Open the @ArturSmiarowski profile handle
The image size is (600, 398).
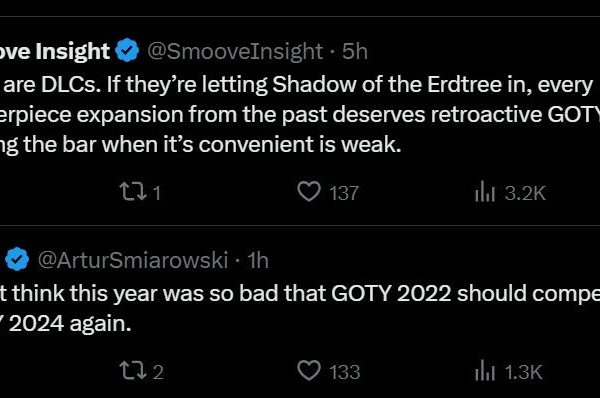(x=133, y=260)
